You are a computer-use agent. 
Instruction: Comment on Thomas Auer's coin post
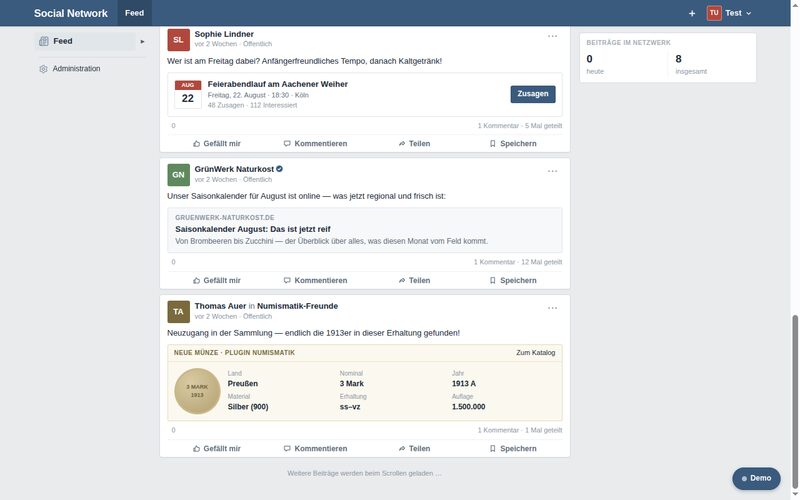(315, 449)
